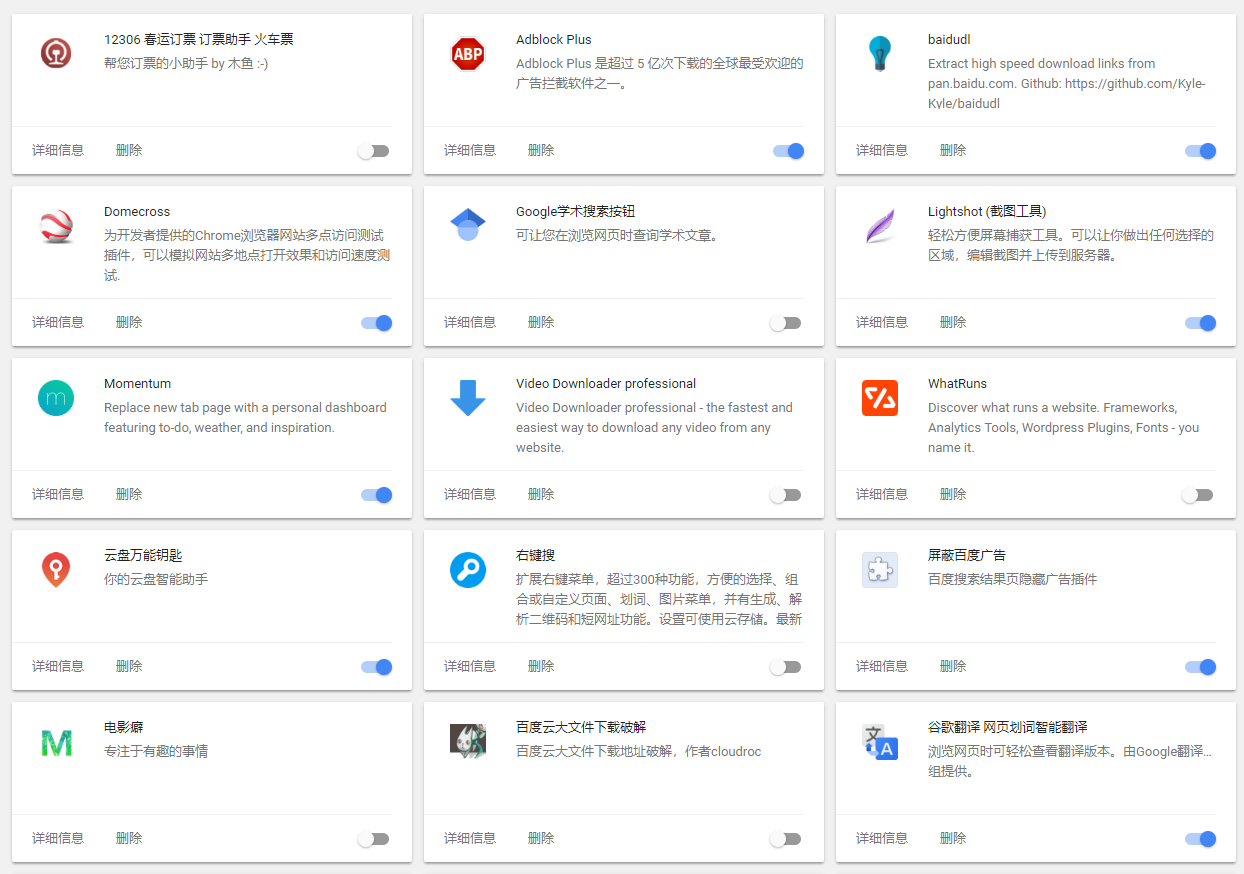Image resolution: width=1244 pixels, height=874 pixels.
Task: Click 删除 on the 右键搜 card
Action: pos(541,666)
